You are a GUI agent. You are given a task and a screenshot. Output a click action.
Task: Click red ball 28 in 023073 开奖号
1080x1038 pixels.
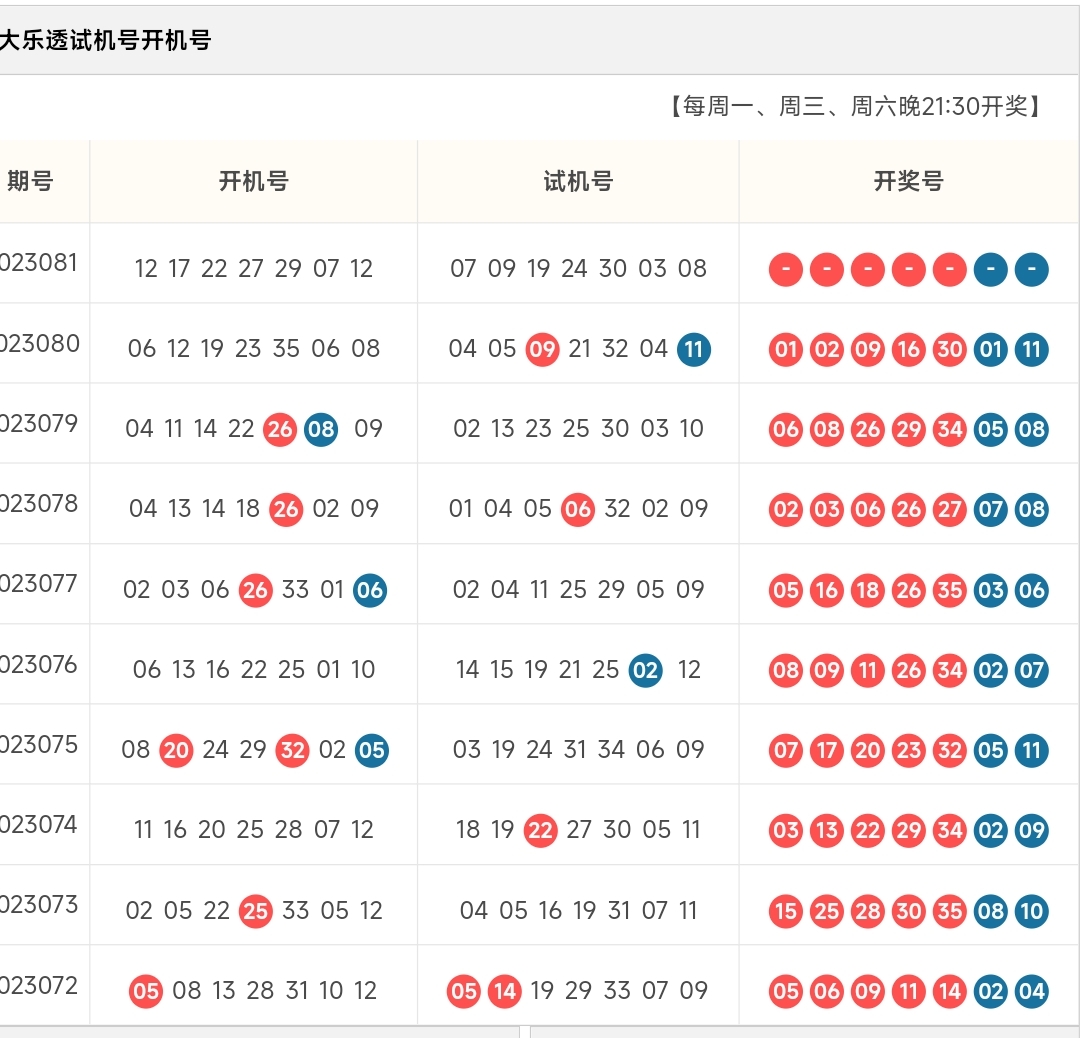(x=868, y=911)
